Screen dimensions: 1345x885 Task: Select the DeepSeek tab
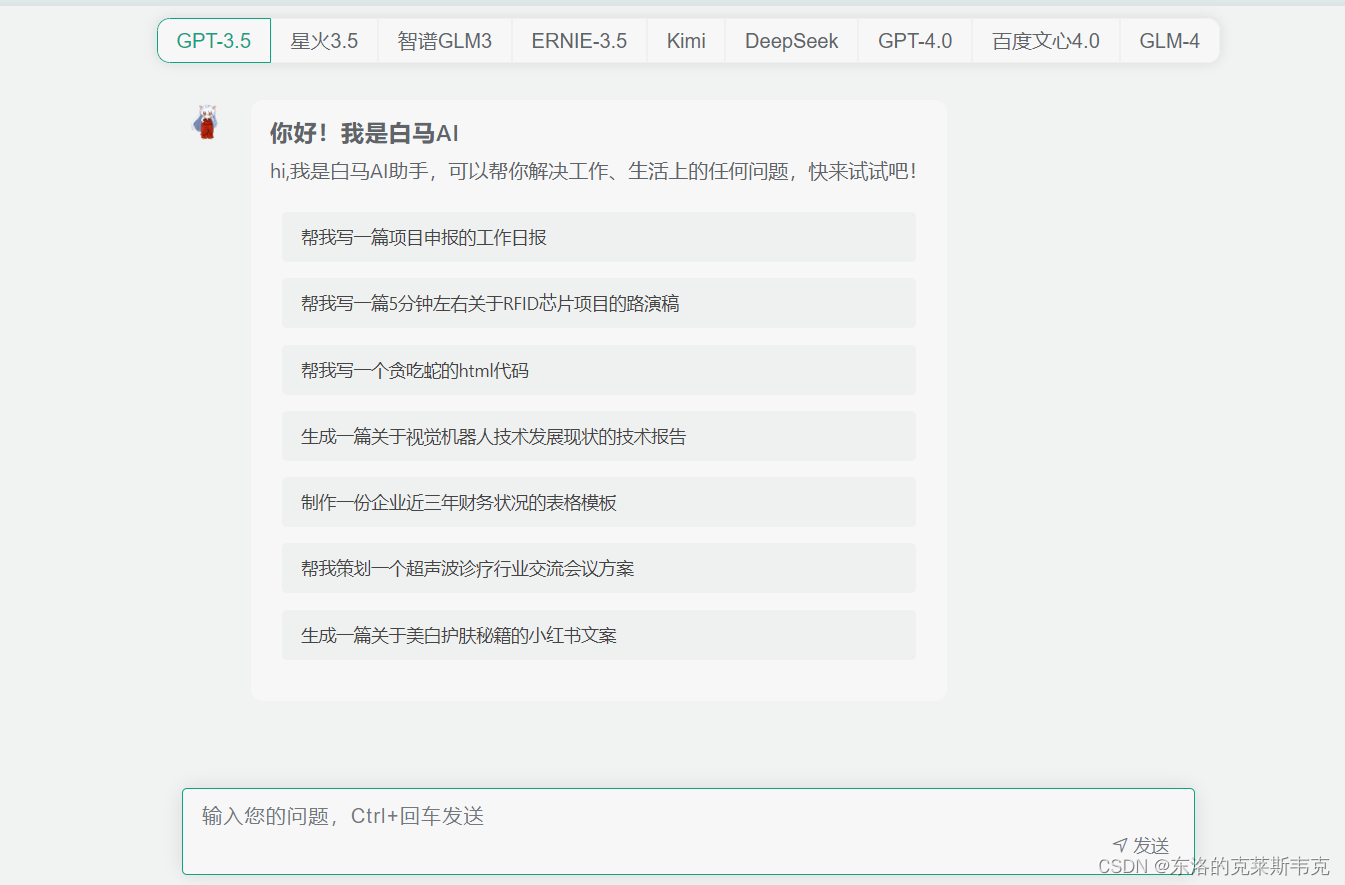click(x=792, y=41)
